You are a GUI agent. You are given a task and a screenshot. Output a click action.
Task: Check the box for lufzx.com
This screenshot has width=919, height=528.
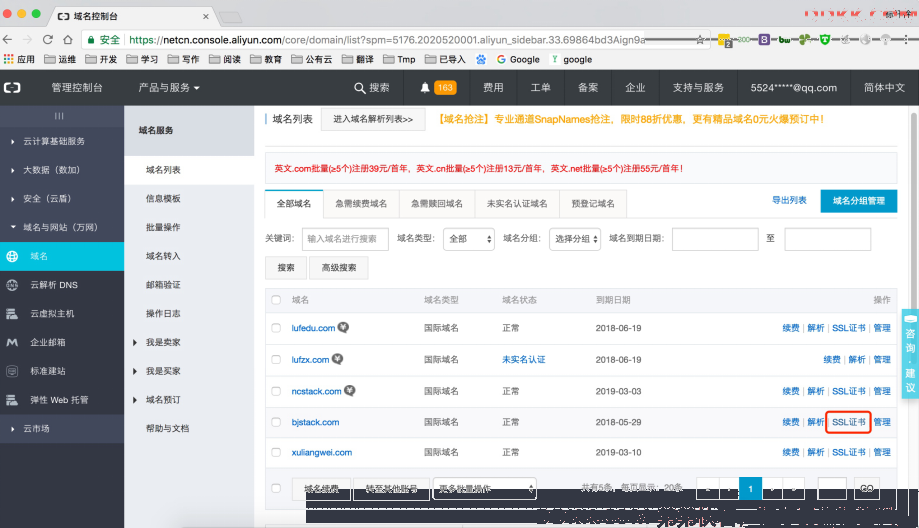276,359
